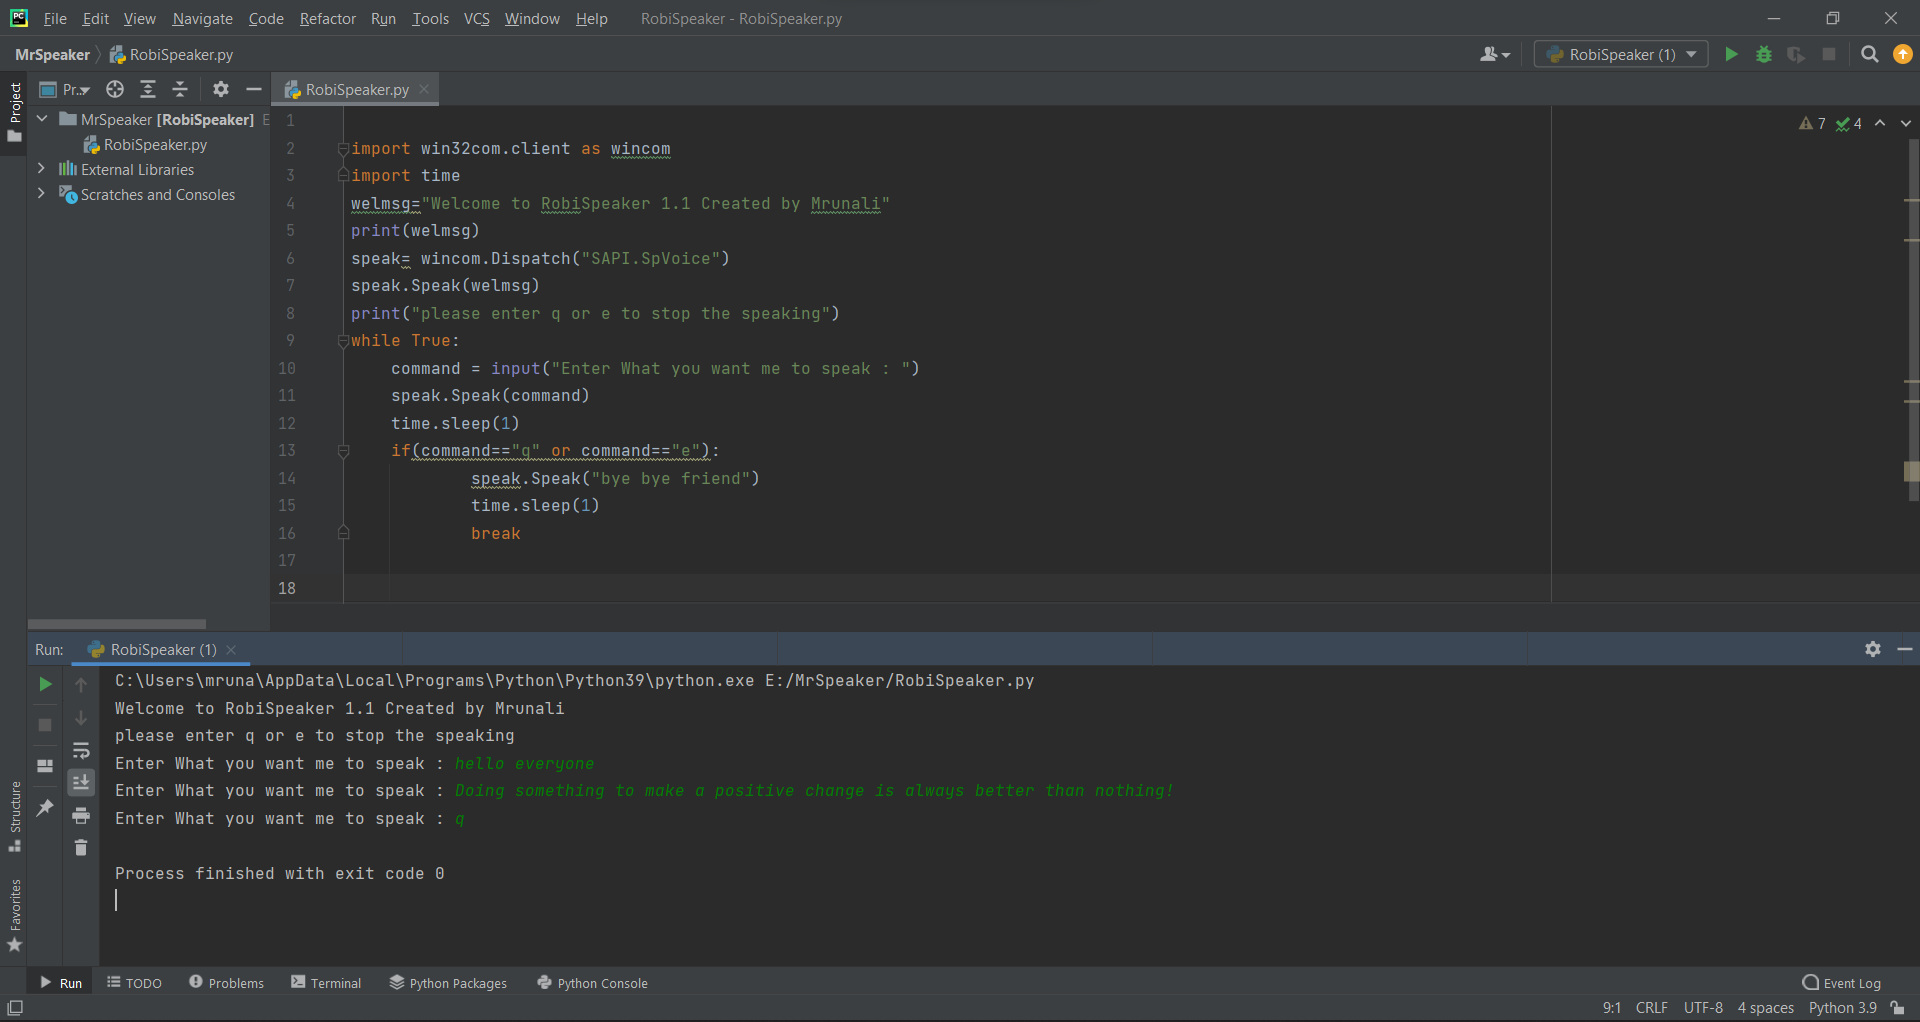Fold the if command block
Screen dimensions: 1920x1022
(x=343, y=451)
